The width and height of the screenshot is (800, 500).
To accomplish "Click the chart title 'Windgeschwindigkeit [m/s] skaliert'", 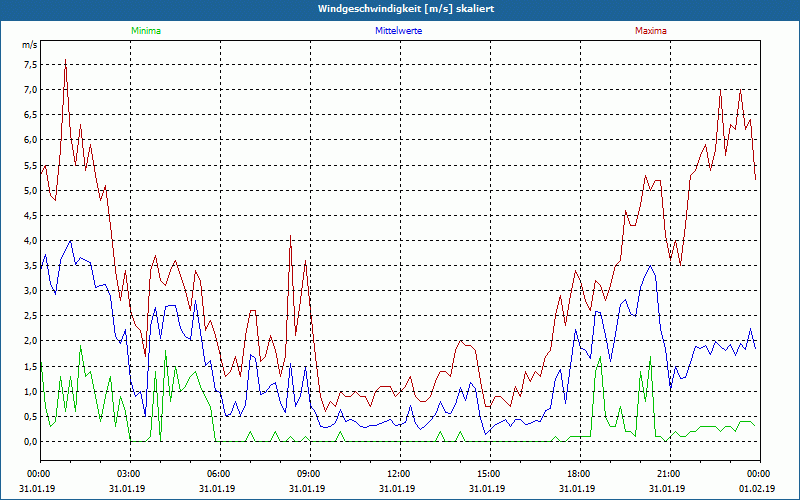I will point(406,9).
